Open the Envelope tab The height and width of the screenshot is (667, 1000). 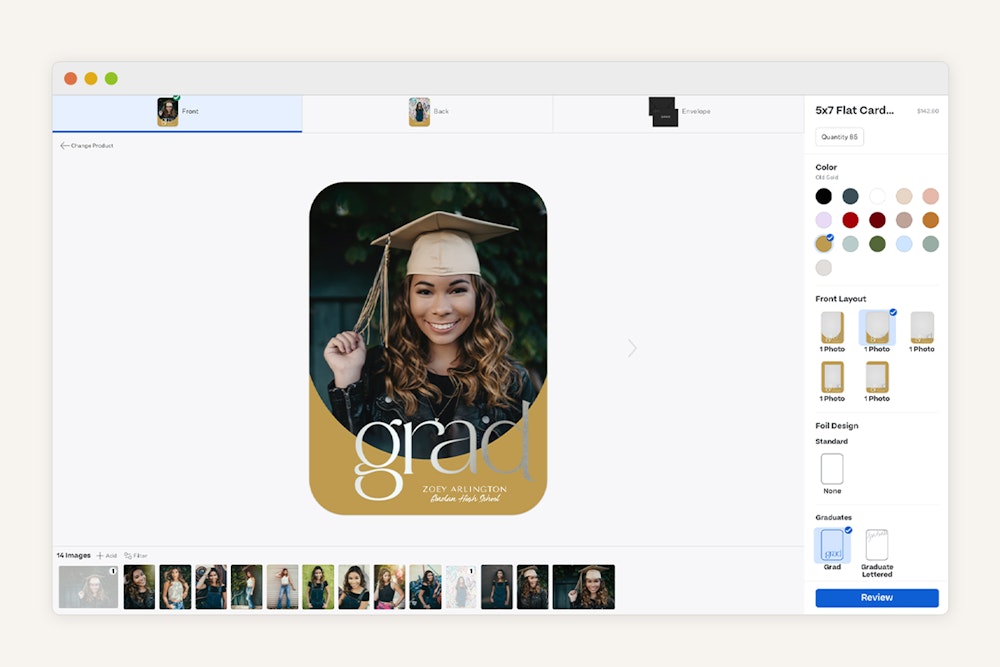click(x=678, y=112)
